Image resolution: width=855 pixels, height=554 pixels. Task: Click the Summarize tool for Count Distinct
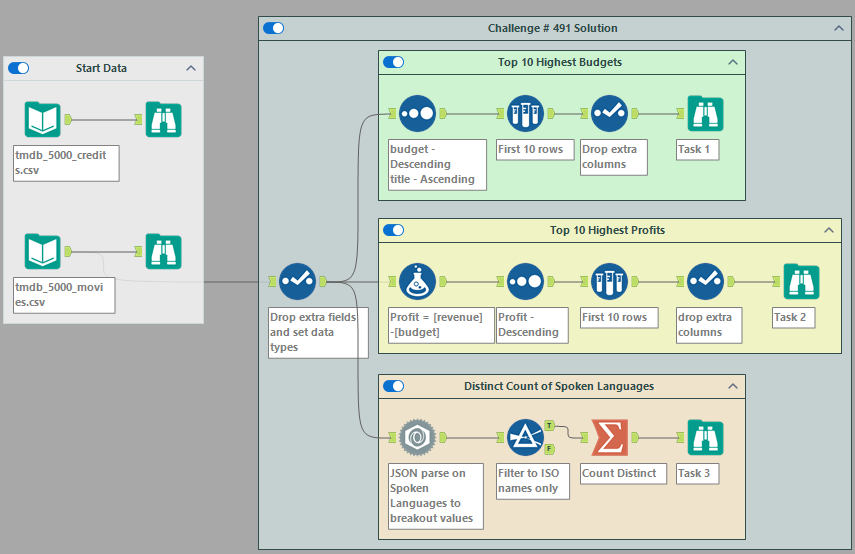tap(609, 437)
